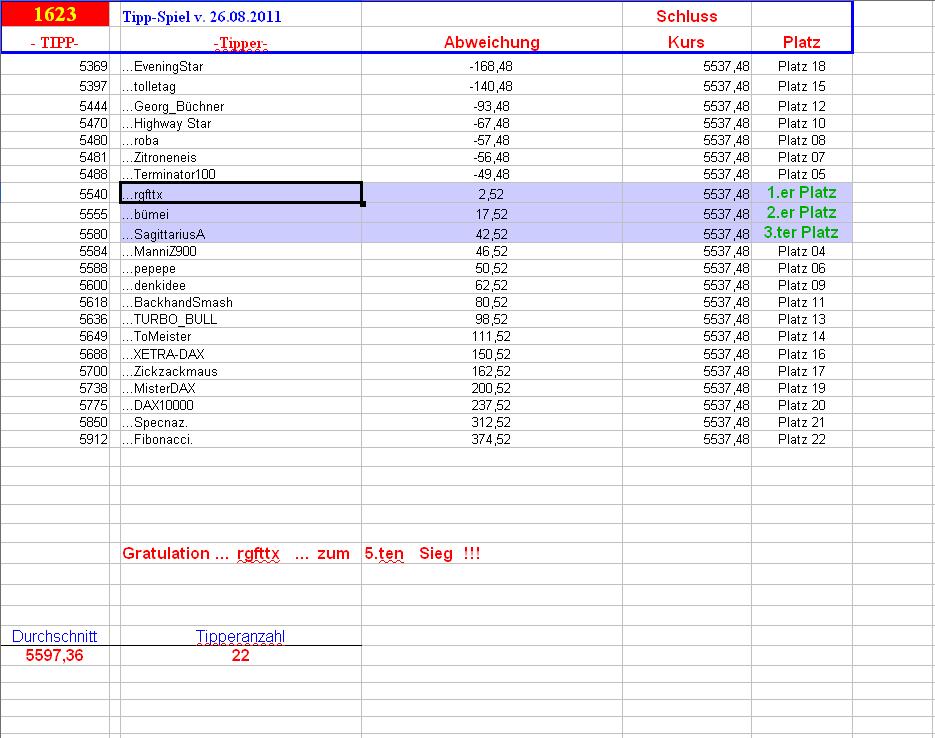The height and width of the screenshot is (738, 935).
Task: Select the tip value 5369
Action: click(55, 66)
